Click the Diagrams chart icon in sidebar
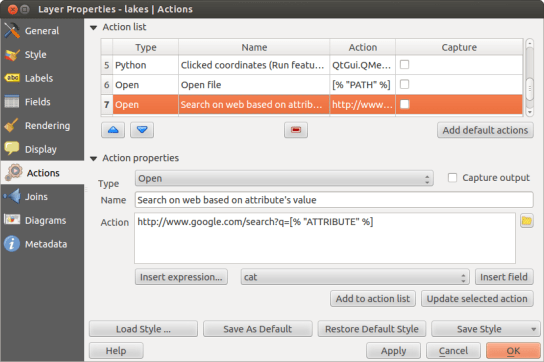544x362 pixels. click(x=12, y=220)
